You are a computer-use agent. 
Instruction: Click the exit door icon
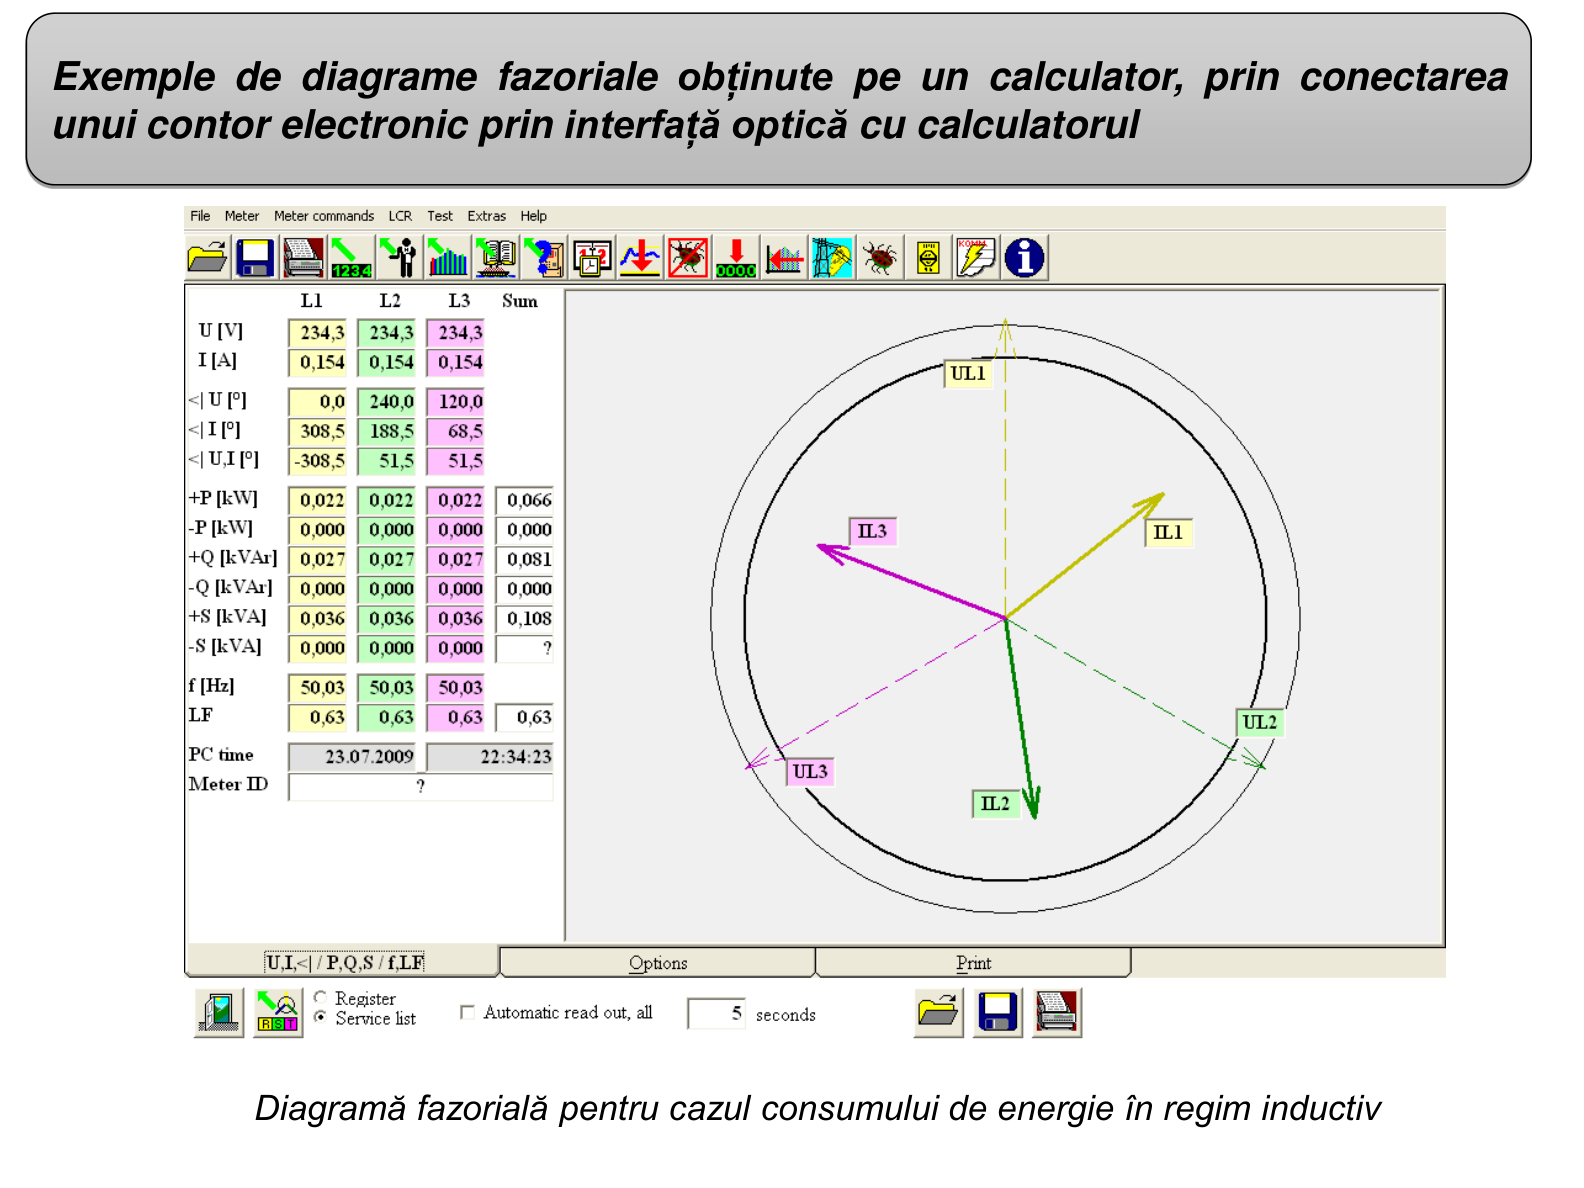tap(219, 1013)
